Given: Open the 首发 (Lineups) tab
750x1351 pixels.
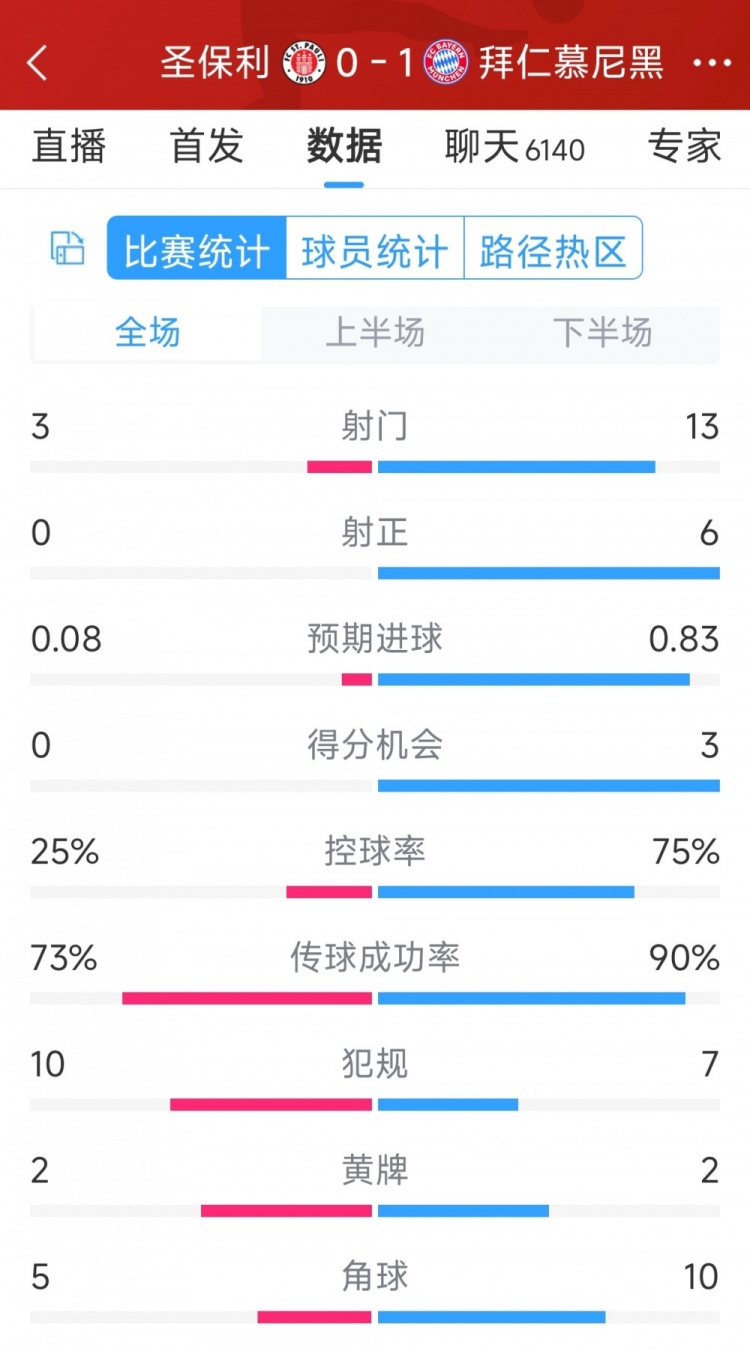Looking at the screenshot, I should click(205, 147).
